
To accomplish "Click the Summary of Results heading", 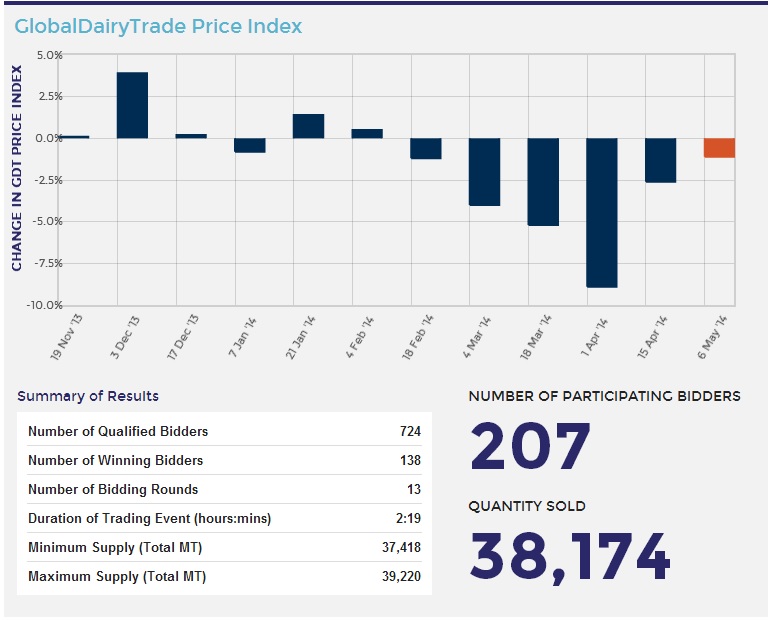I will point(88,396).
